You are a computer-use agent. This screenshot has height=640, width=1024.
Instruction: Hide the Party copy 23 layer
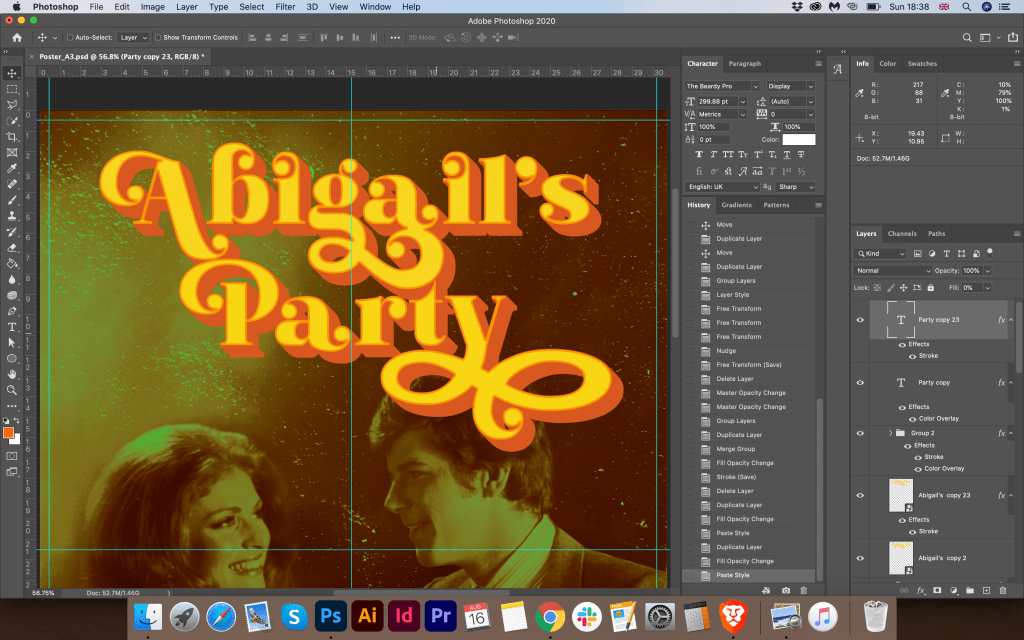860,320
